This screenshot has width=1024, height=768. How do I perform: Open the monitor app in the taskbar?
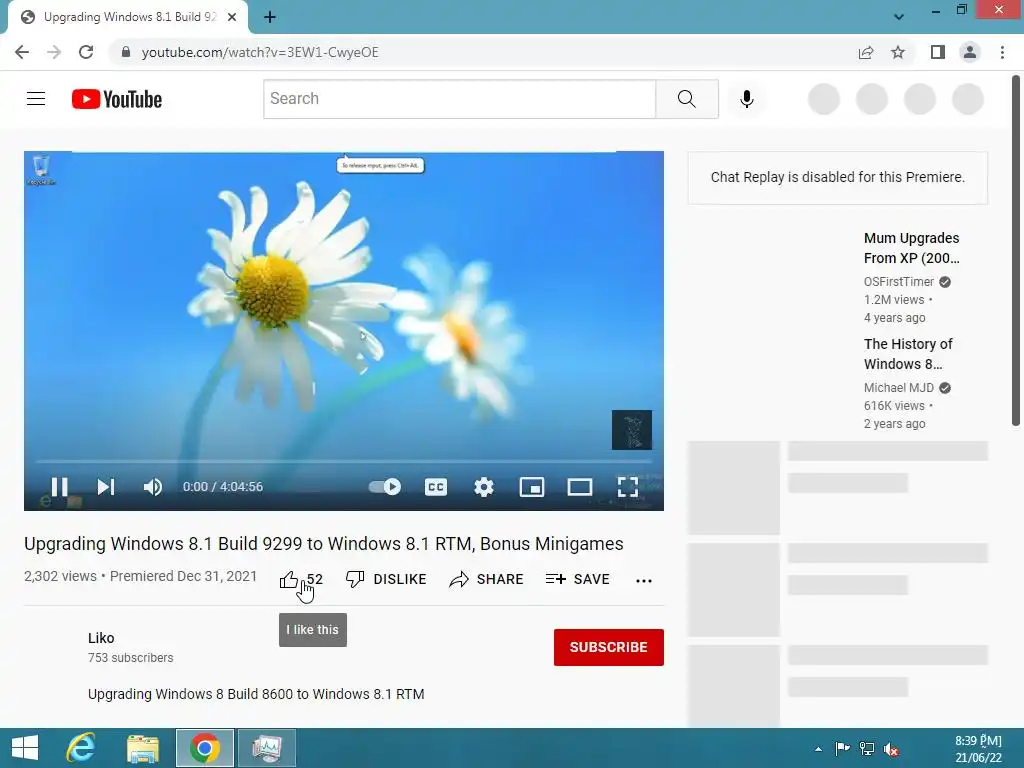[x=266, y=748]
